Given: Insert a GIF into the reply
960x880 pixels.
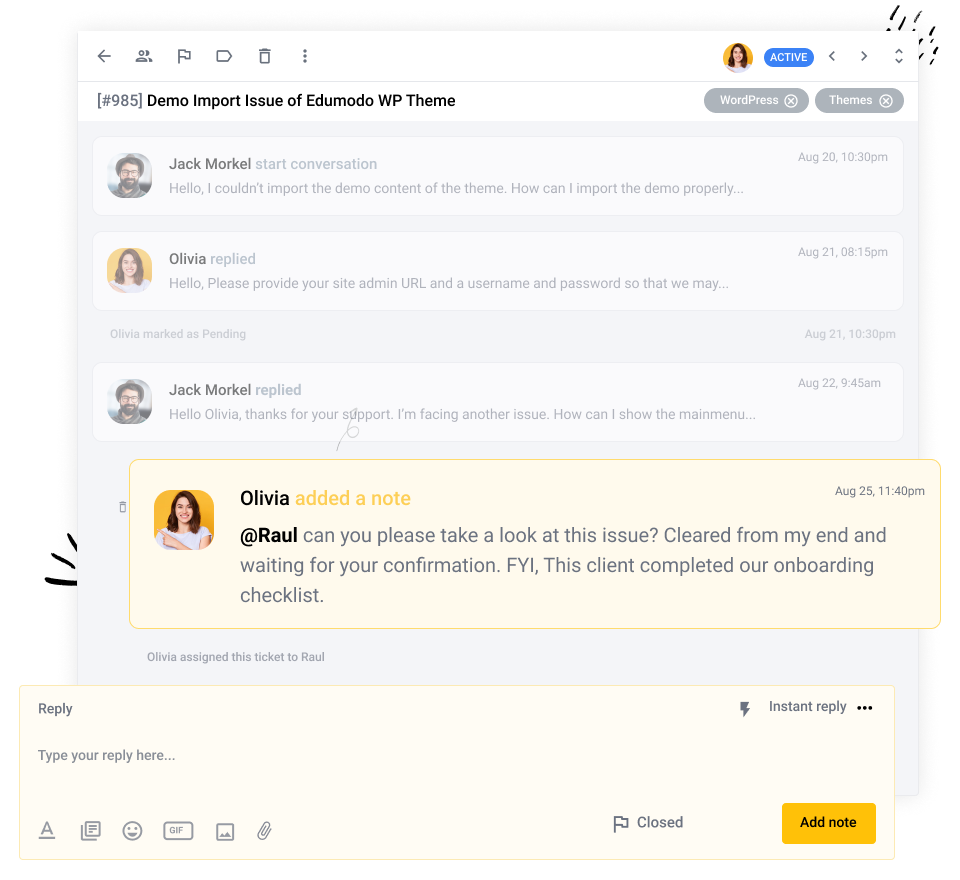Looking at the screenshot, I should click(x=178, y=831).
